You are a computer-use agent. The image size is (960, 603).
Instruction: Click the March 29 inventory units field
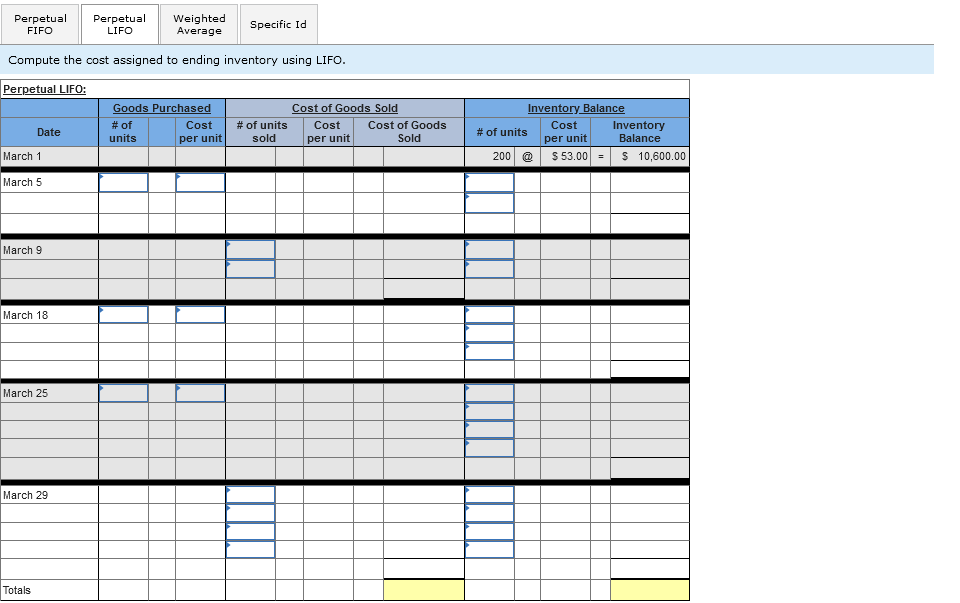489,494
